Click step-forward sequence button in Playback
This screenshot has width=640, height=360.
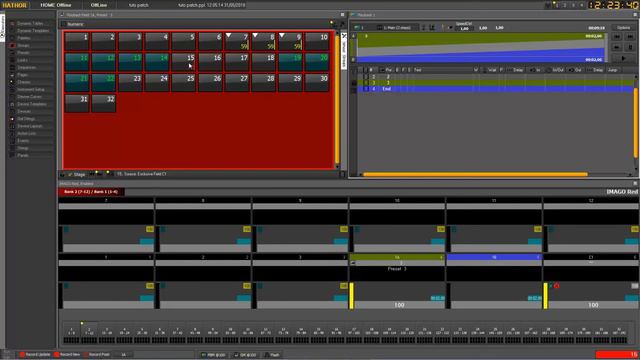[630, 37]
